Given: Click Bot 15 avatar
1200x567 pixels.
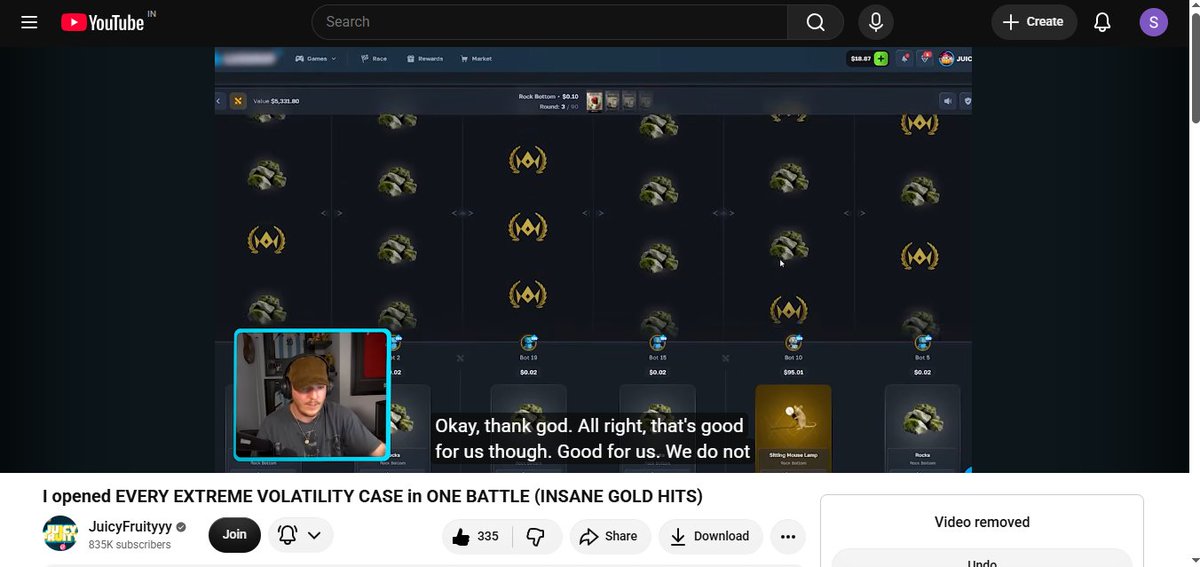Looking at the screenshot, I should tap(657, 343).
